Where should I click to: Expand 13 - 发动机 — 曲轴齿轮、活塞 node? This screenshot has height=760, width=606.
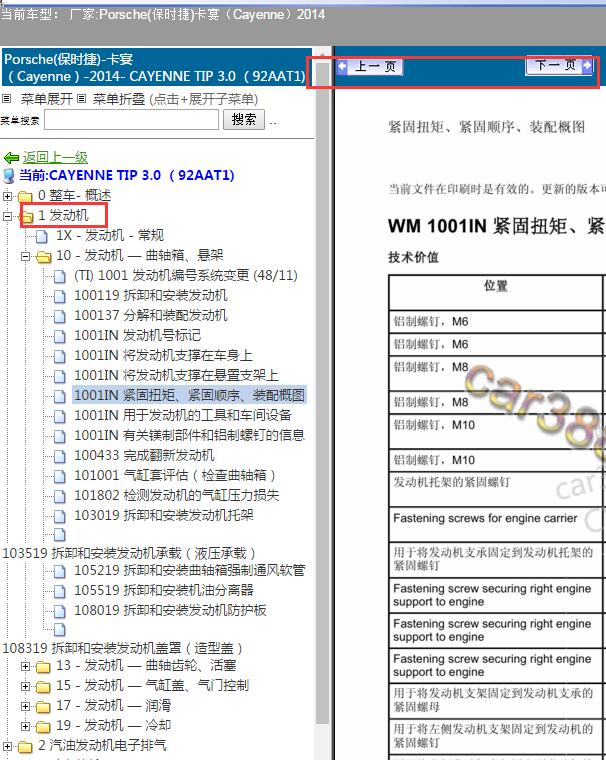(25, 667)
